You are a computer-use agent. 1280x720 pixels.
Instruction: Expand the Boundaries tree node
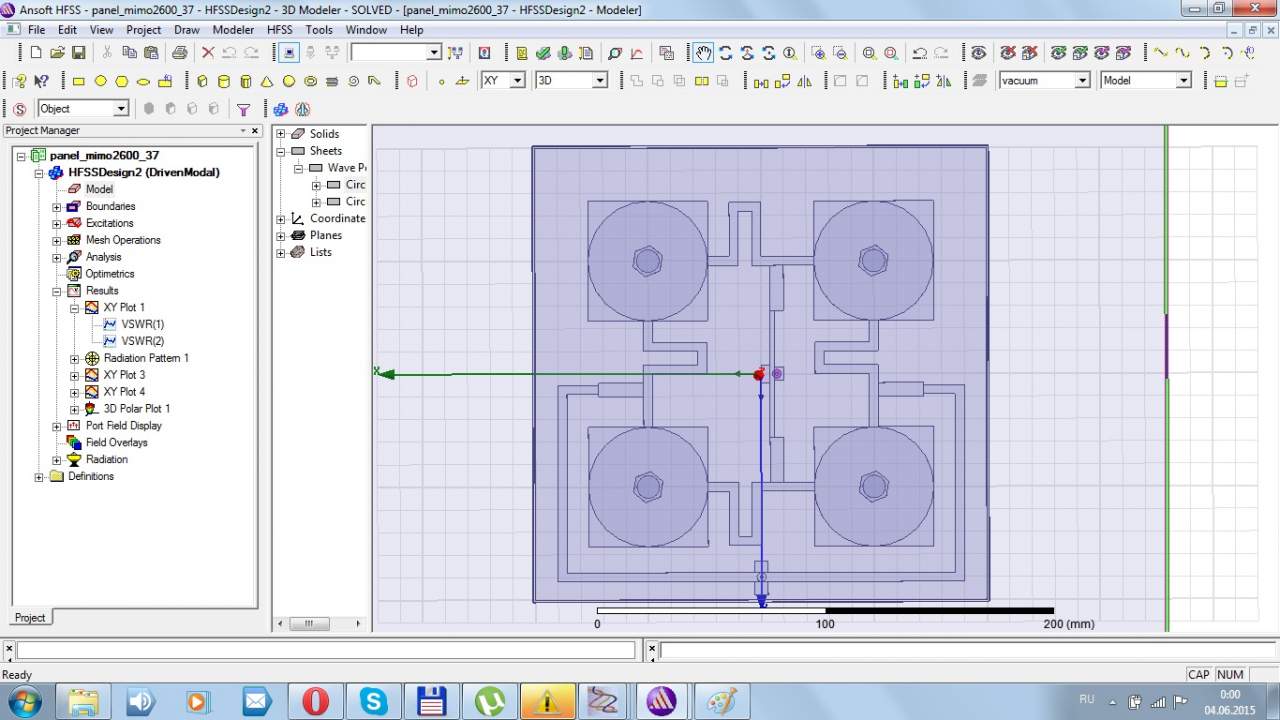coord(57,207)
